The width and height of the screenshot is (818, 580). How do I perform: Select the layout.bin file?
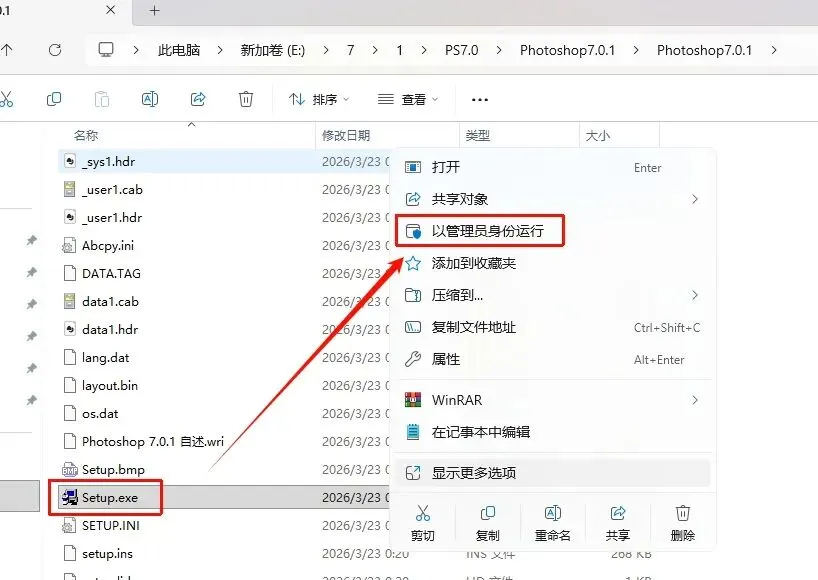point(110,385)
